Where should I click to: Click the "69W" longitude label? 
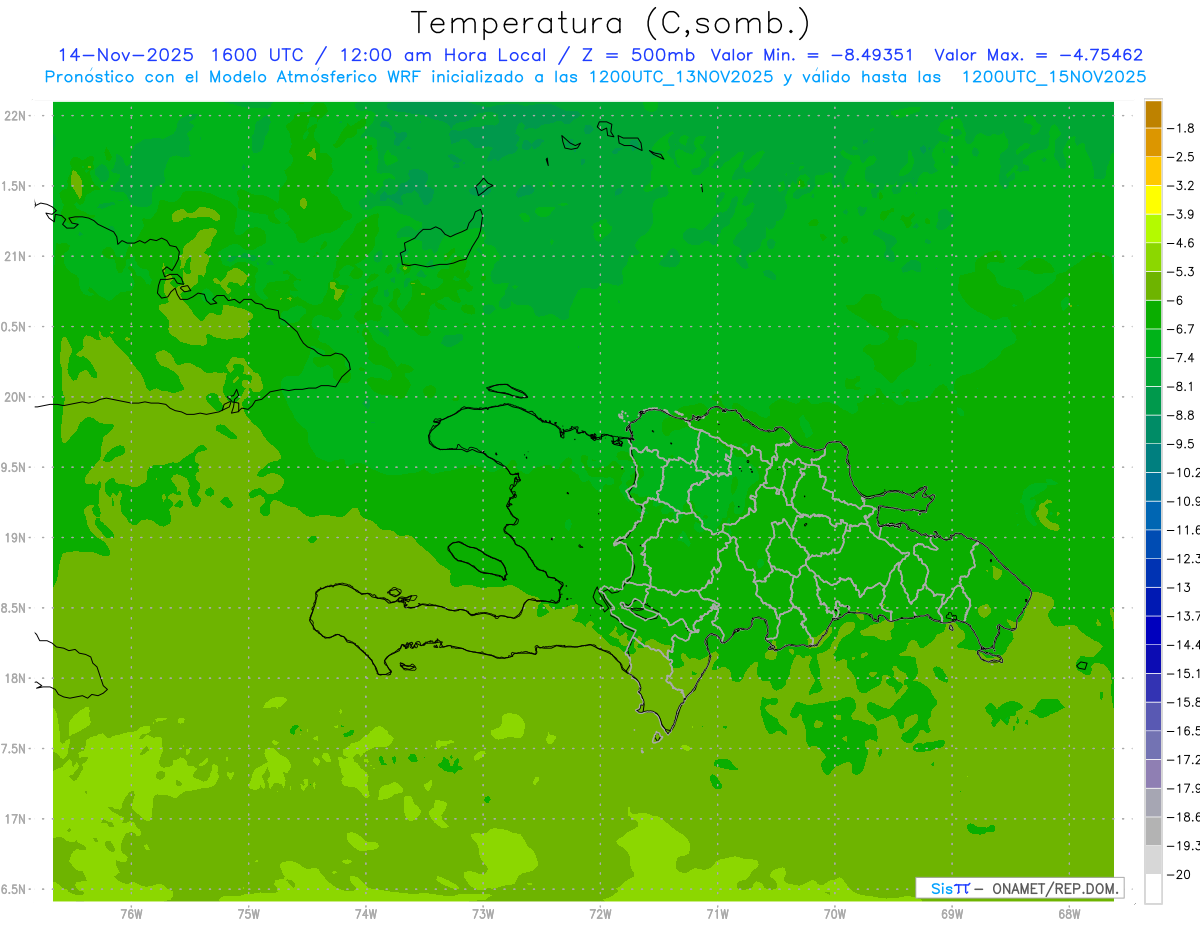(x=952, y=913)
